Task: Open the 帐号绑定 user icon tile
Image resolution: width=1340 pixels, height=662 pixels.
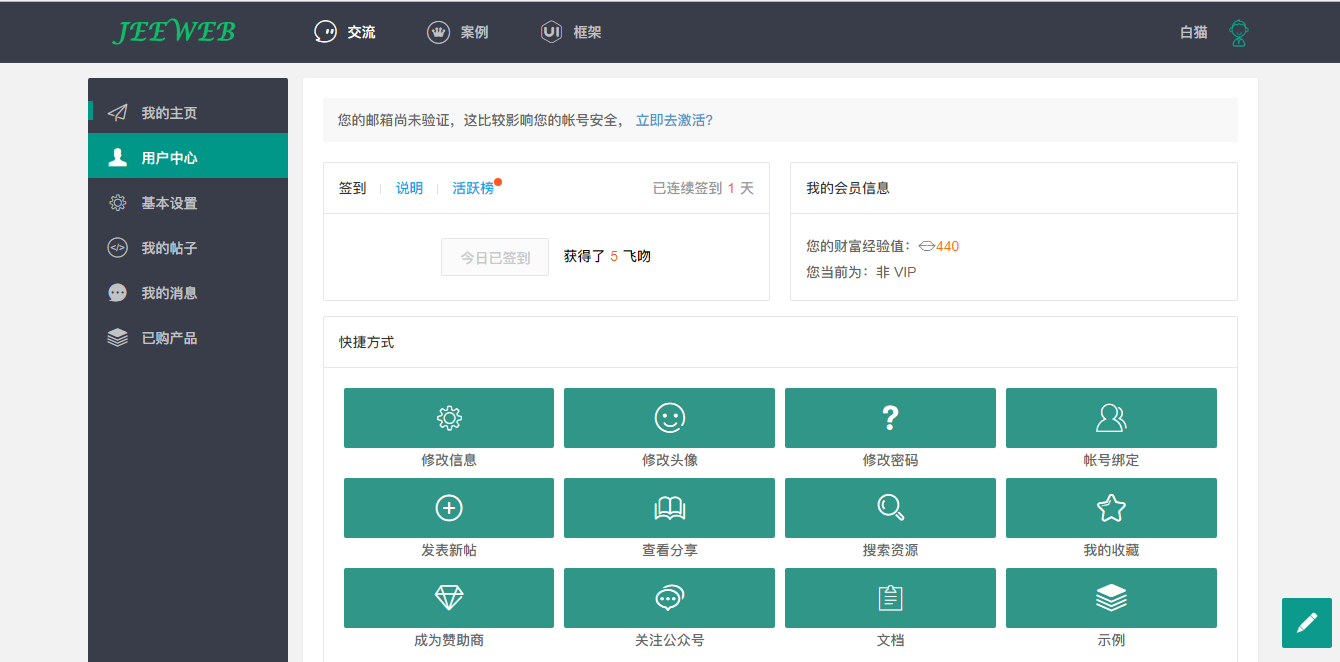Action: tap(1111, 418)
